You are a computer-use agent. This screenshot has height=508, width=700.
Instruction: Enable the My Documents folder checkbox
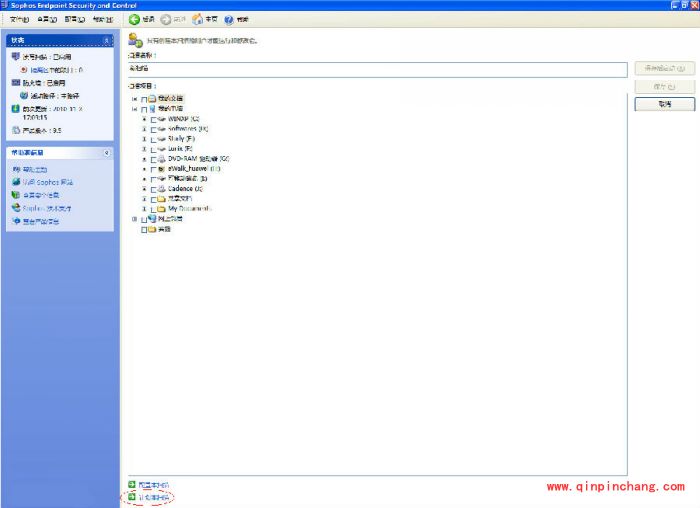(x=153, y=208)
